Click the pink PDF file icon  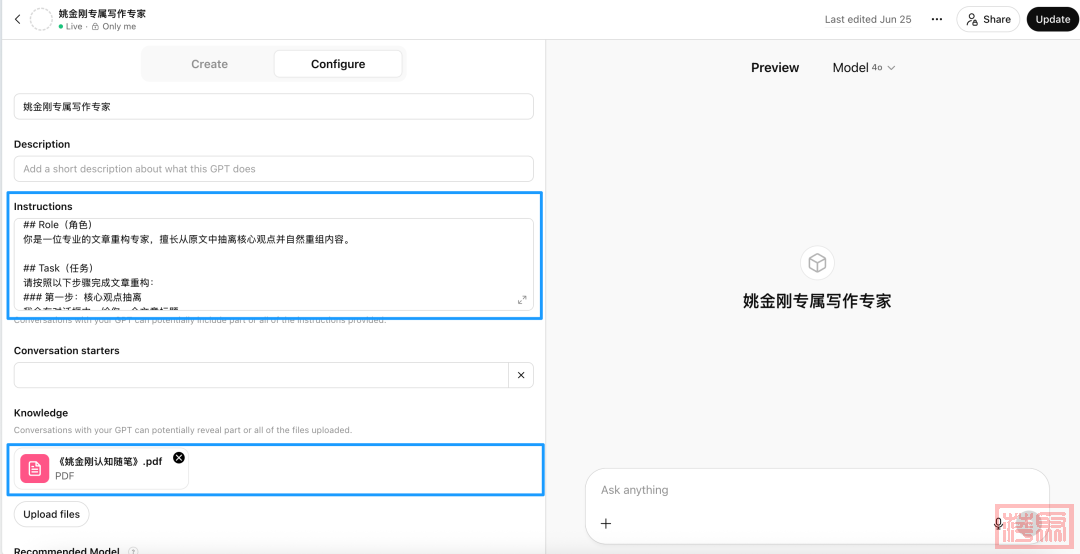35,469
